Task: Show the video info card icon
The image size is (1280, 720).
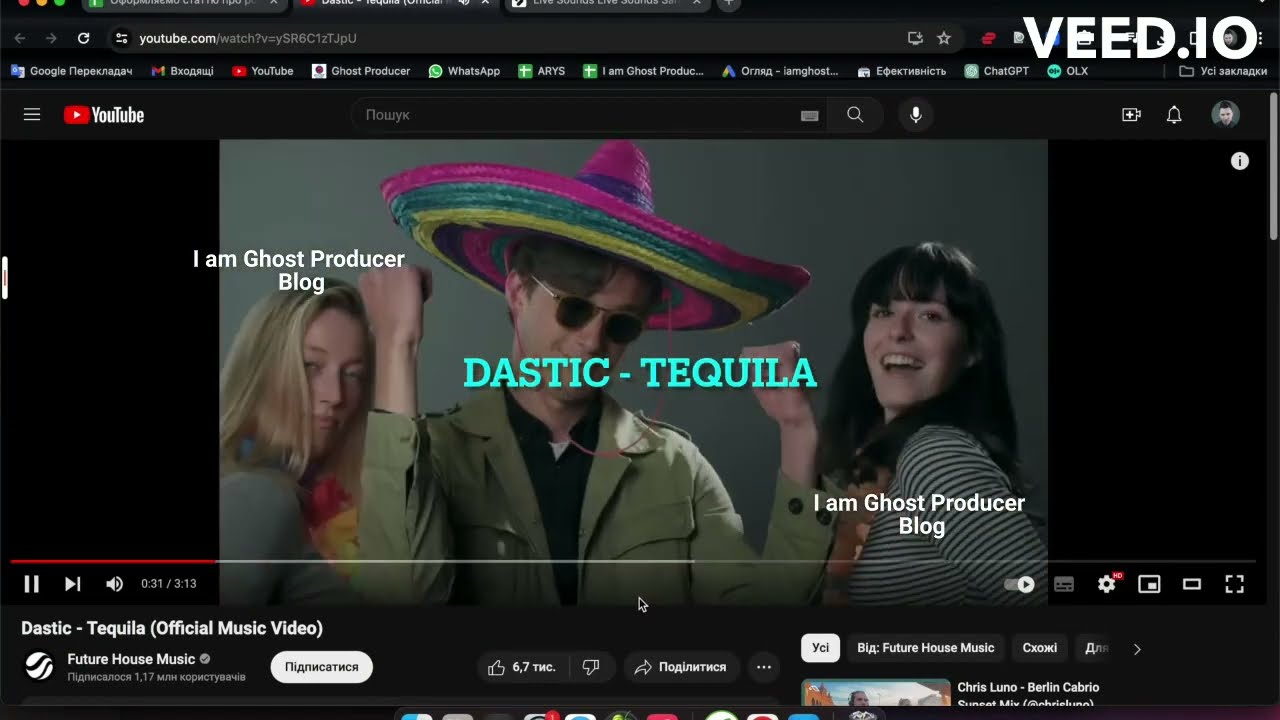Action: pyautogui.click(x=1239, y=161)
